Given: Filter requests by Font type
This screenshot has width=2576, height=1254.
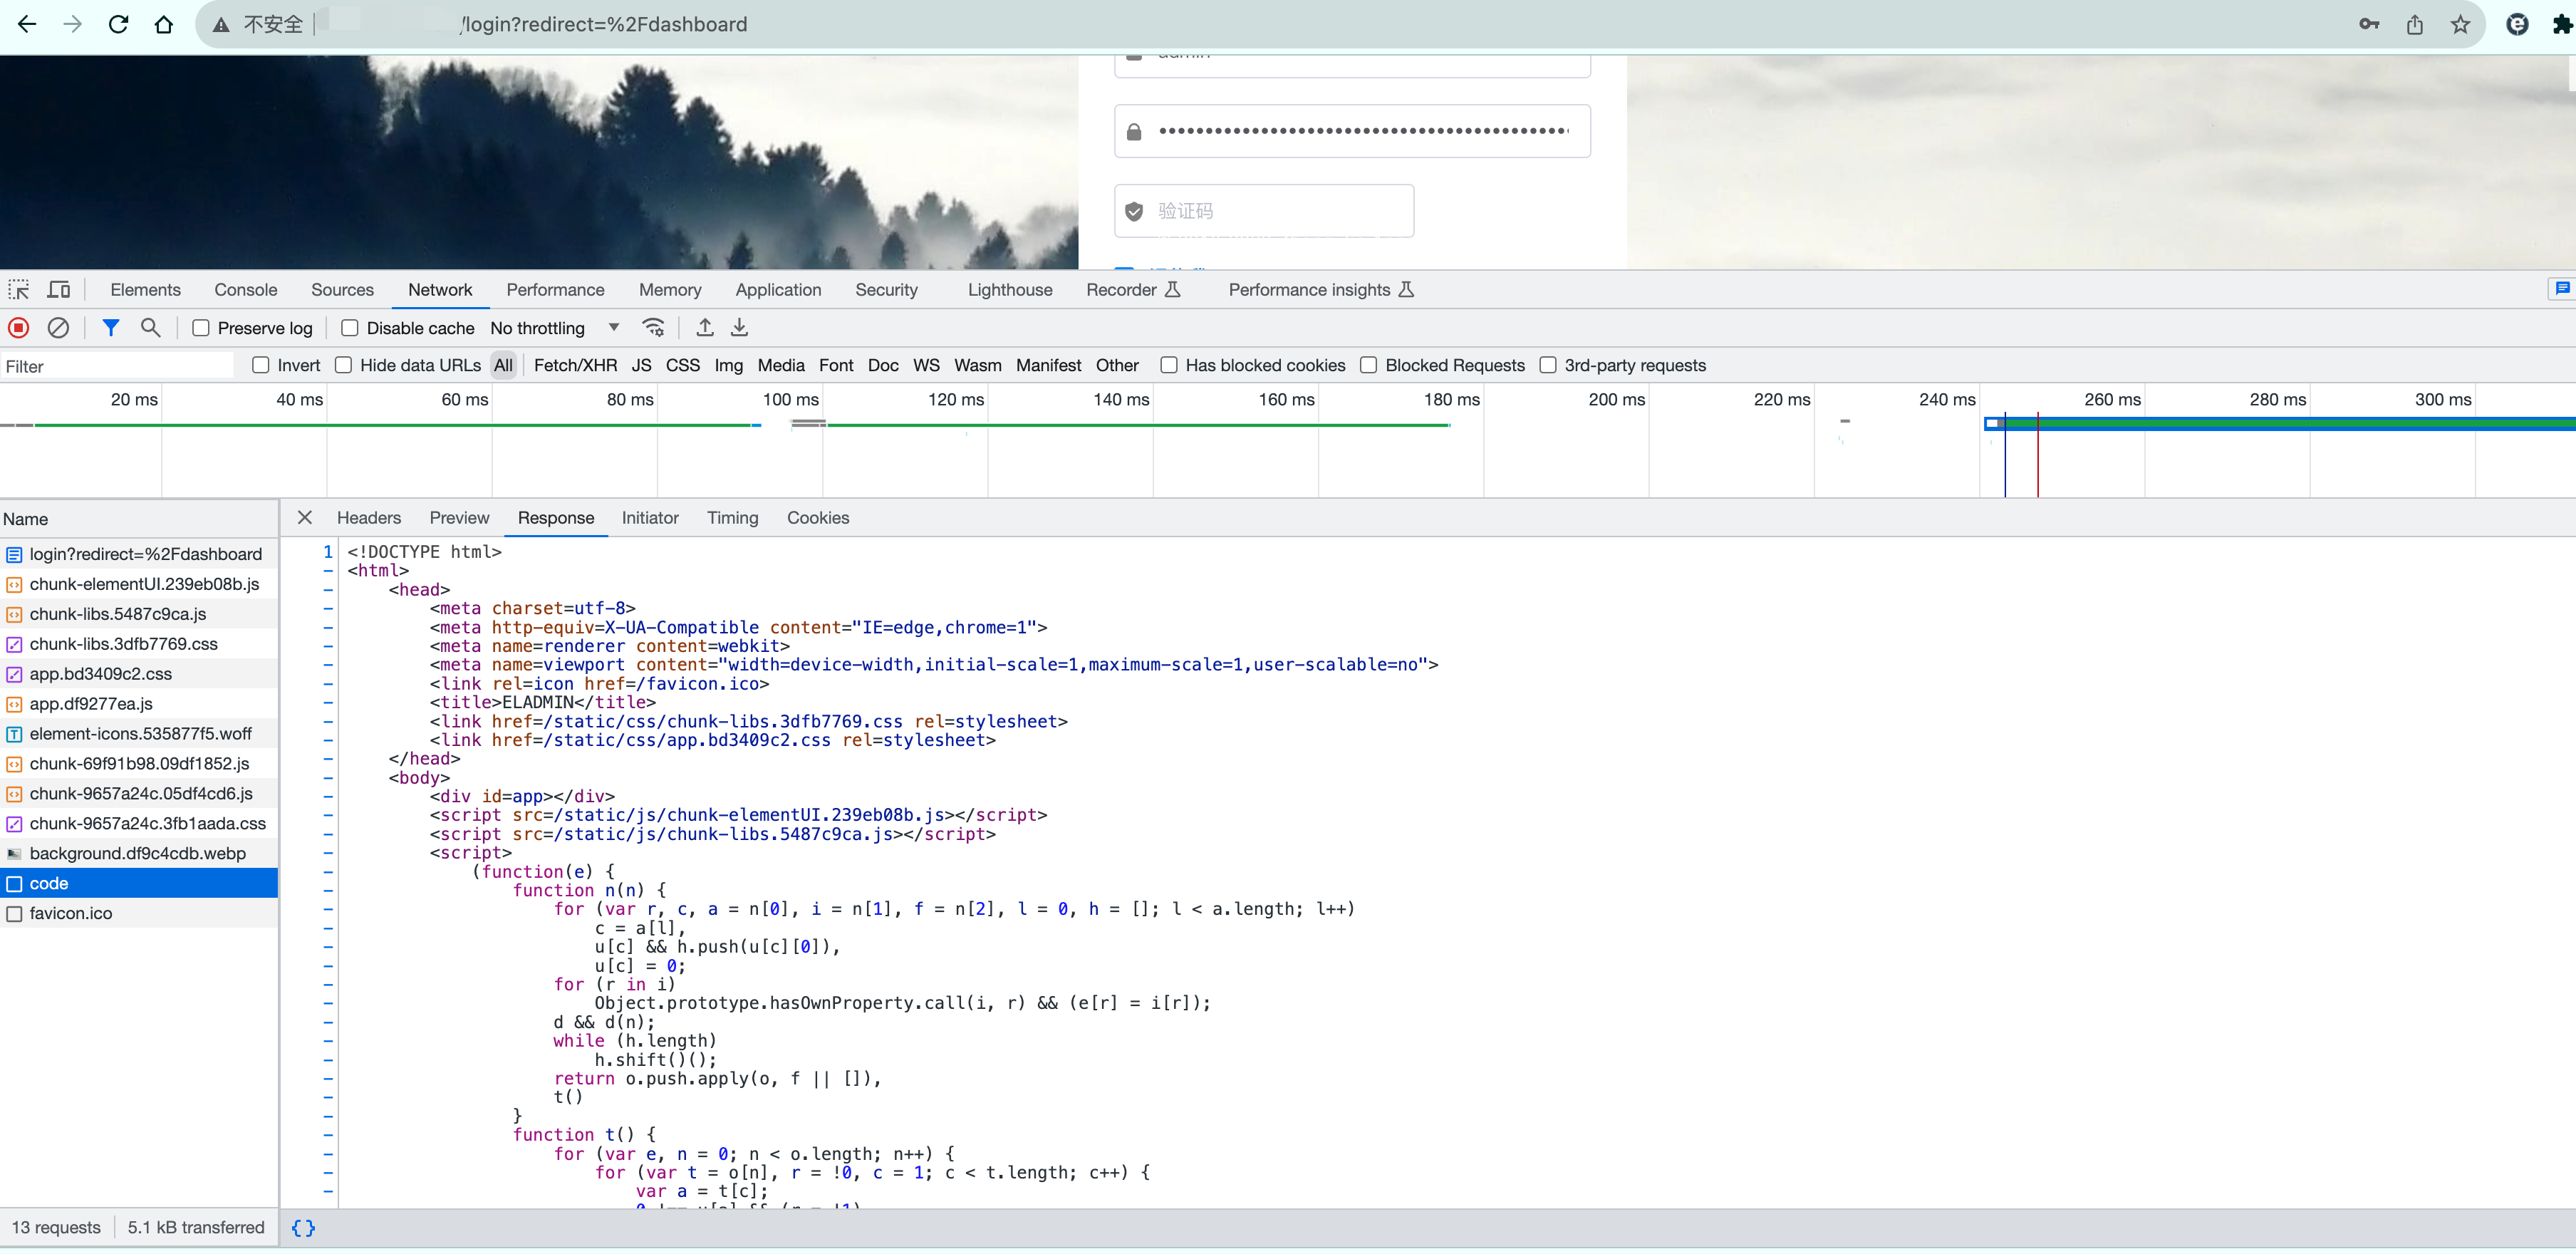Looking at the screenshot, I should 836,365.
